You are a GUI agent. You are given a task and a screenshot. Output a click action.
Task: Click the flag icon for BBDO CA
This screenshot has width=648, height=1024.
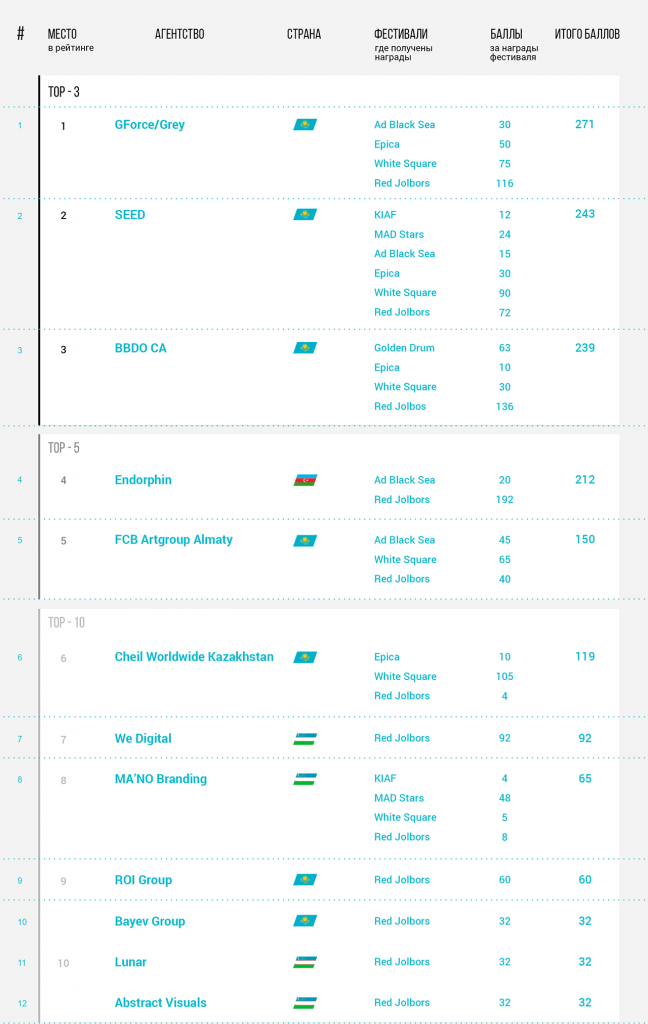305,348
